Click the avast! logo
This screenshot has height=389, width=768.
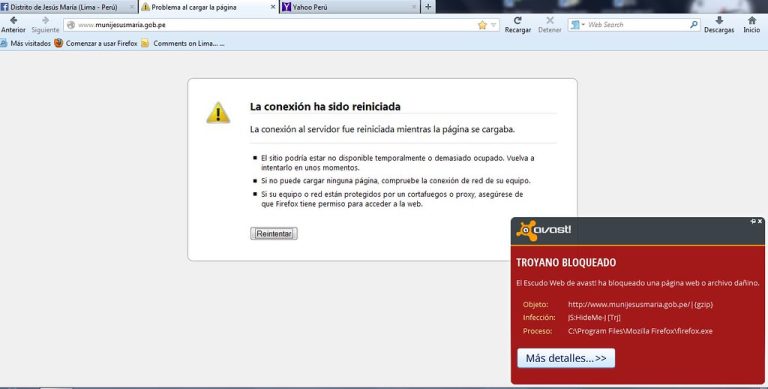coord(543,231)
